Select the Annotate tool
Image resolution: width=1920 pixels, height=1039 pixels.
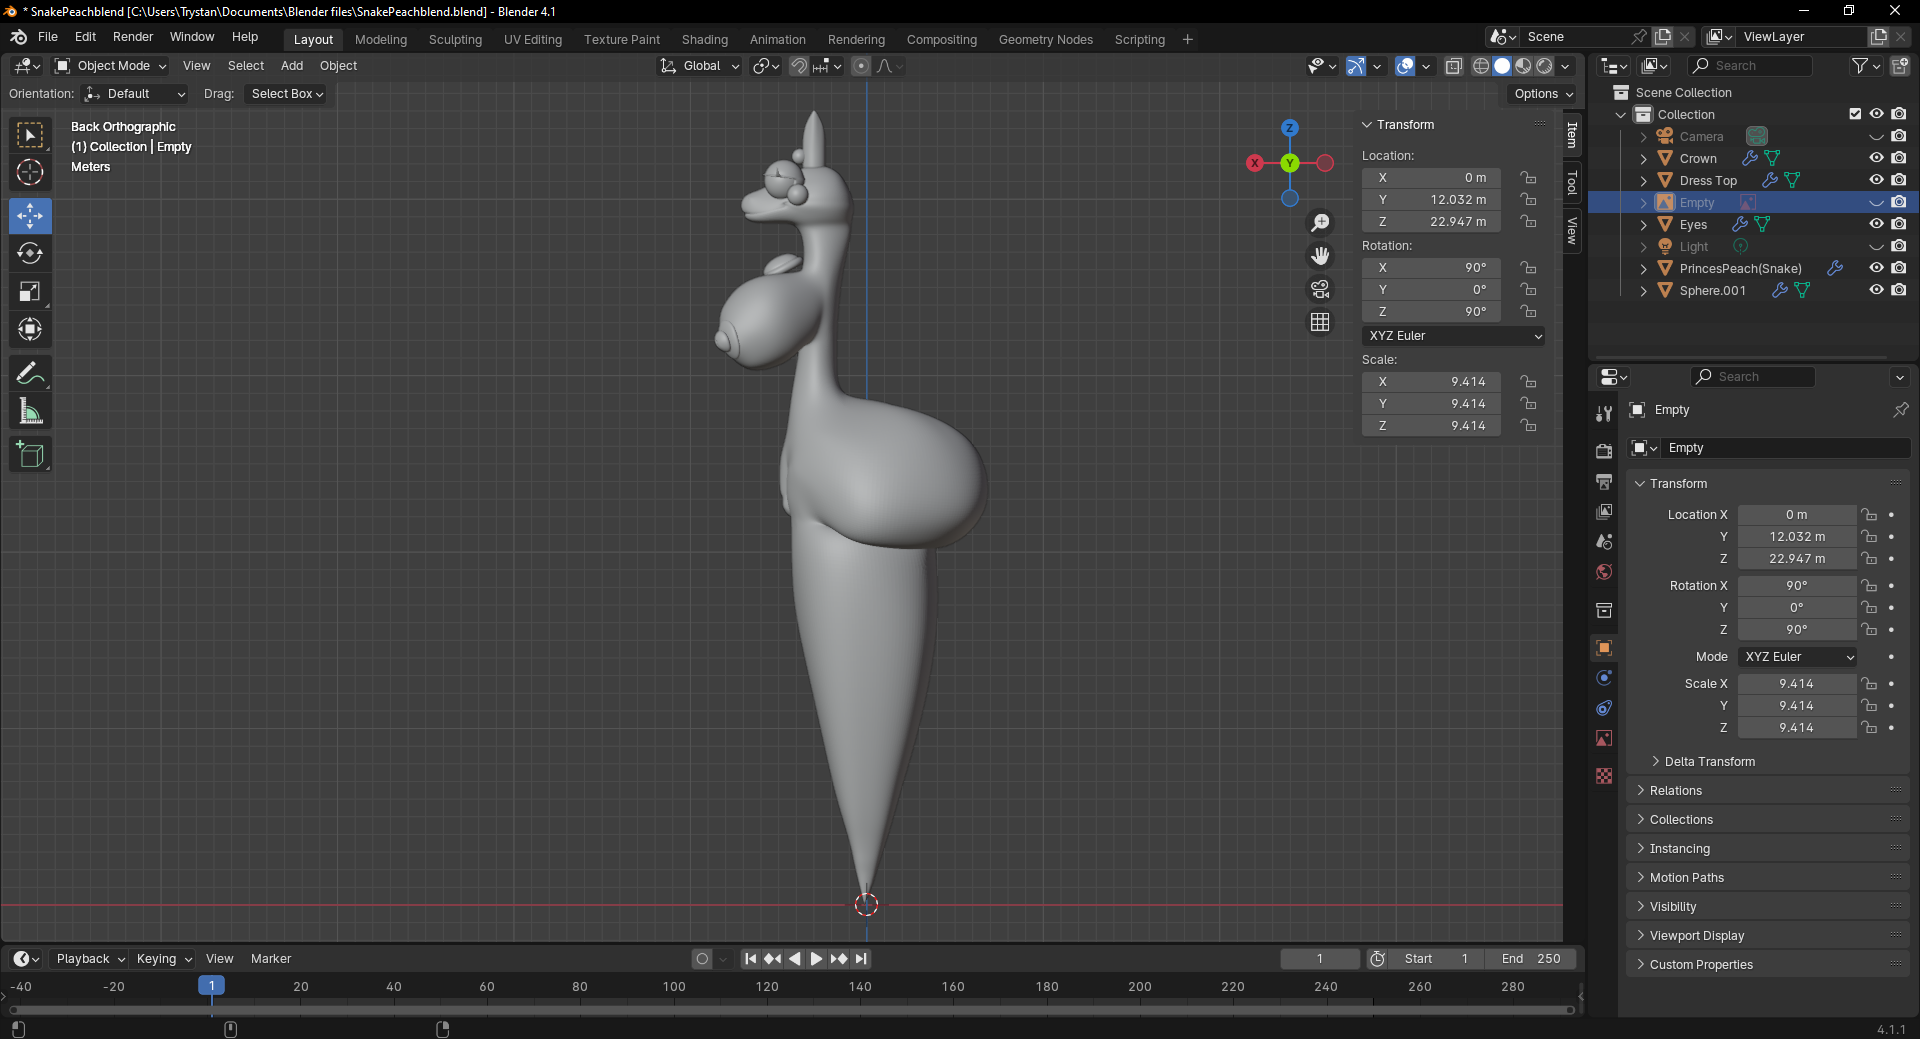click(x=30, y=374)
